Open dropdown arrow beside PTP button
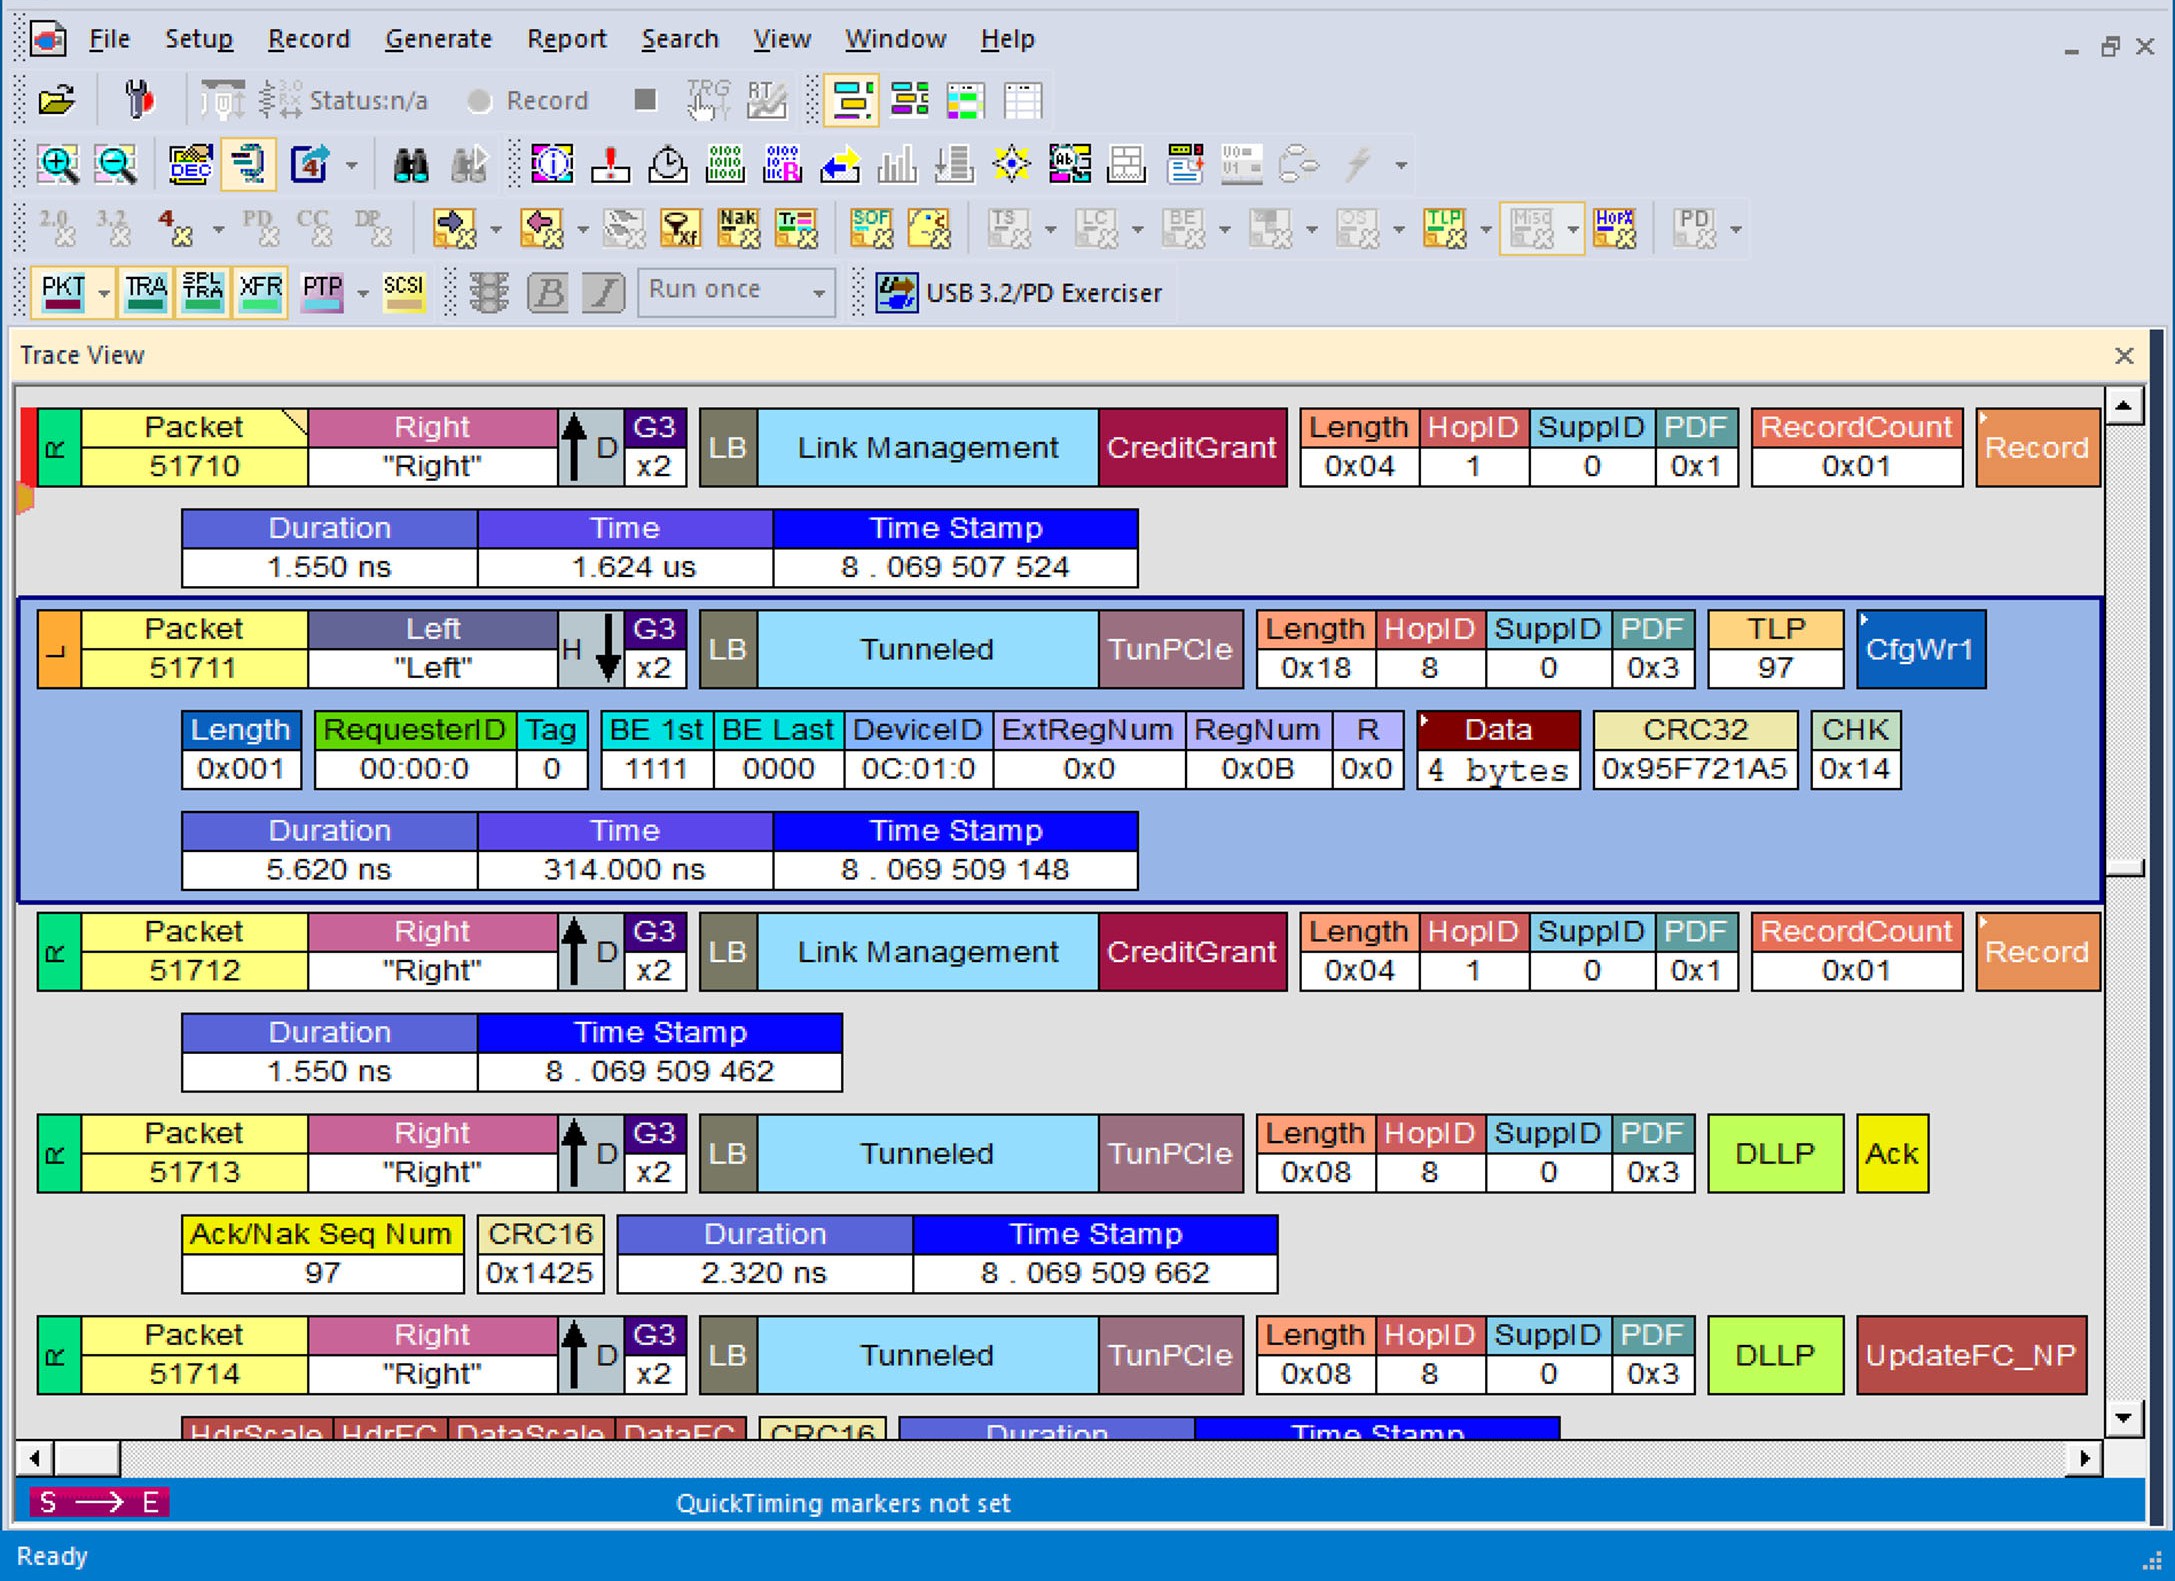 362,293
